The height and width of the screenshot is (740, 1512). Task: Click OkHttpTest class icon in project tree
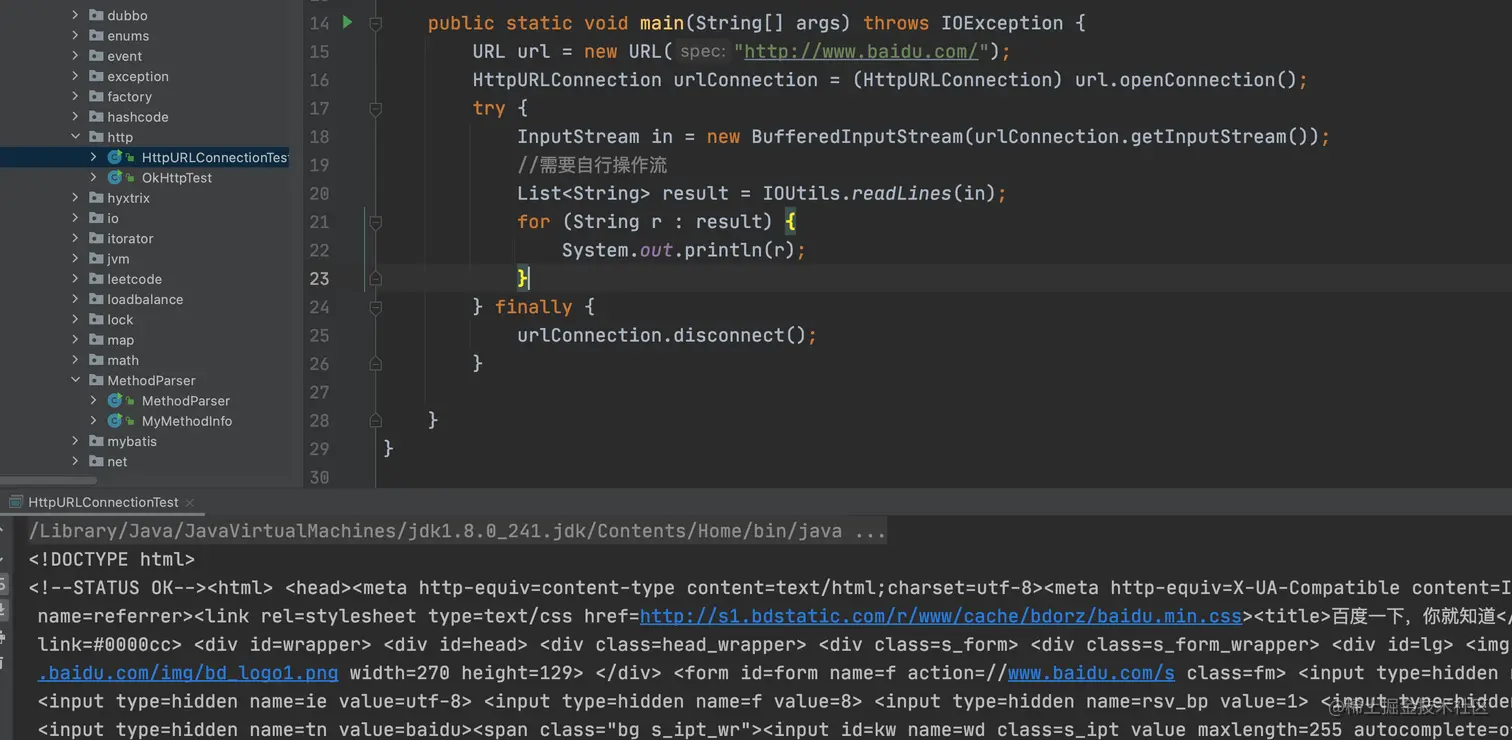(115, 177)
